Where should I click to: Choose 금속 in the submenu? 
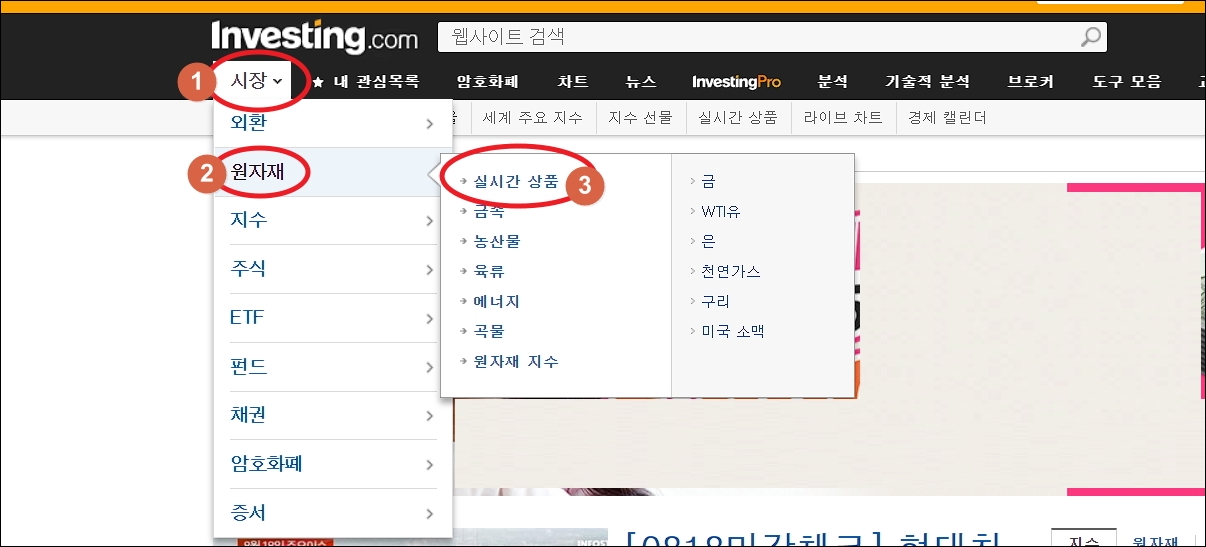click(x=489, y=211)
